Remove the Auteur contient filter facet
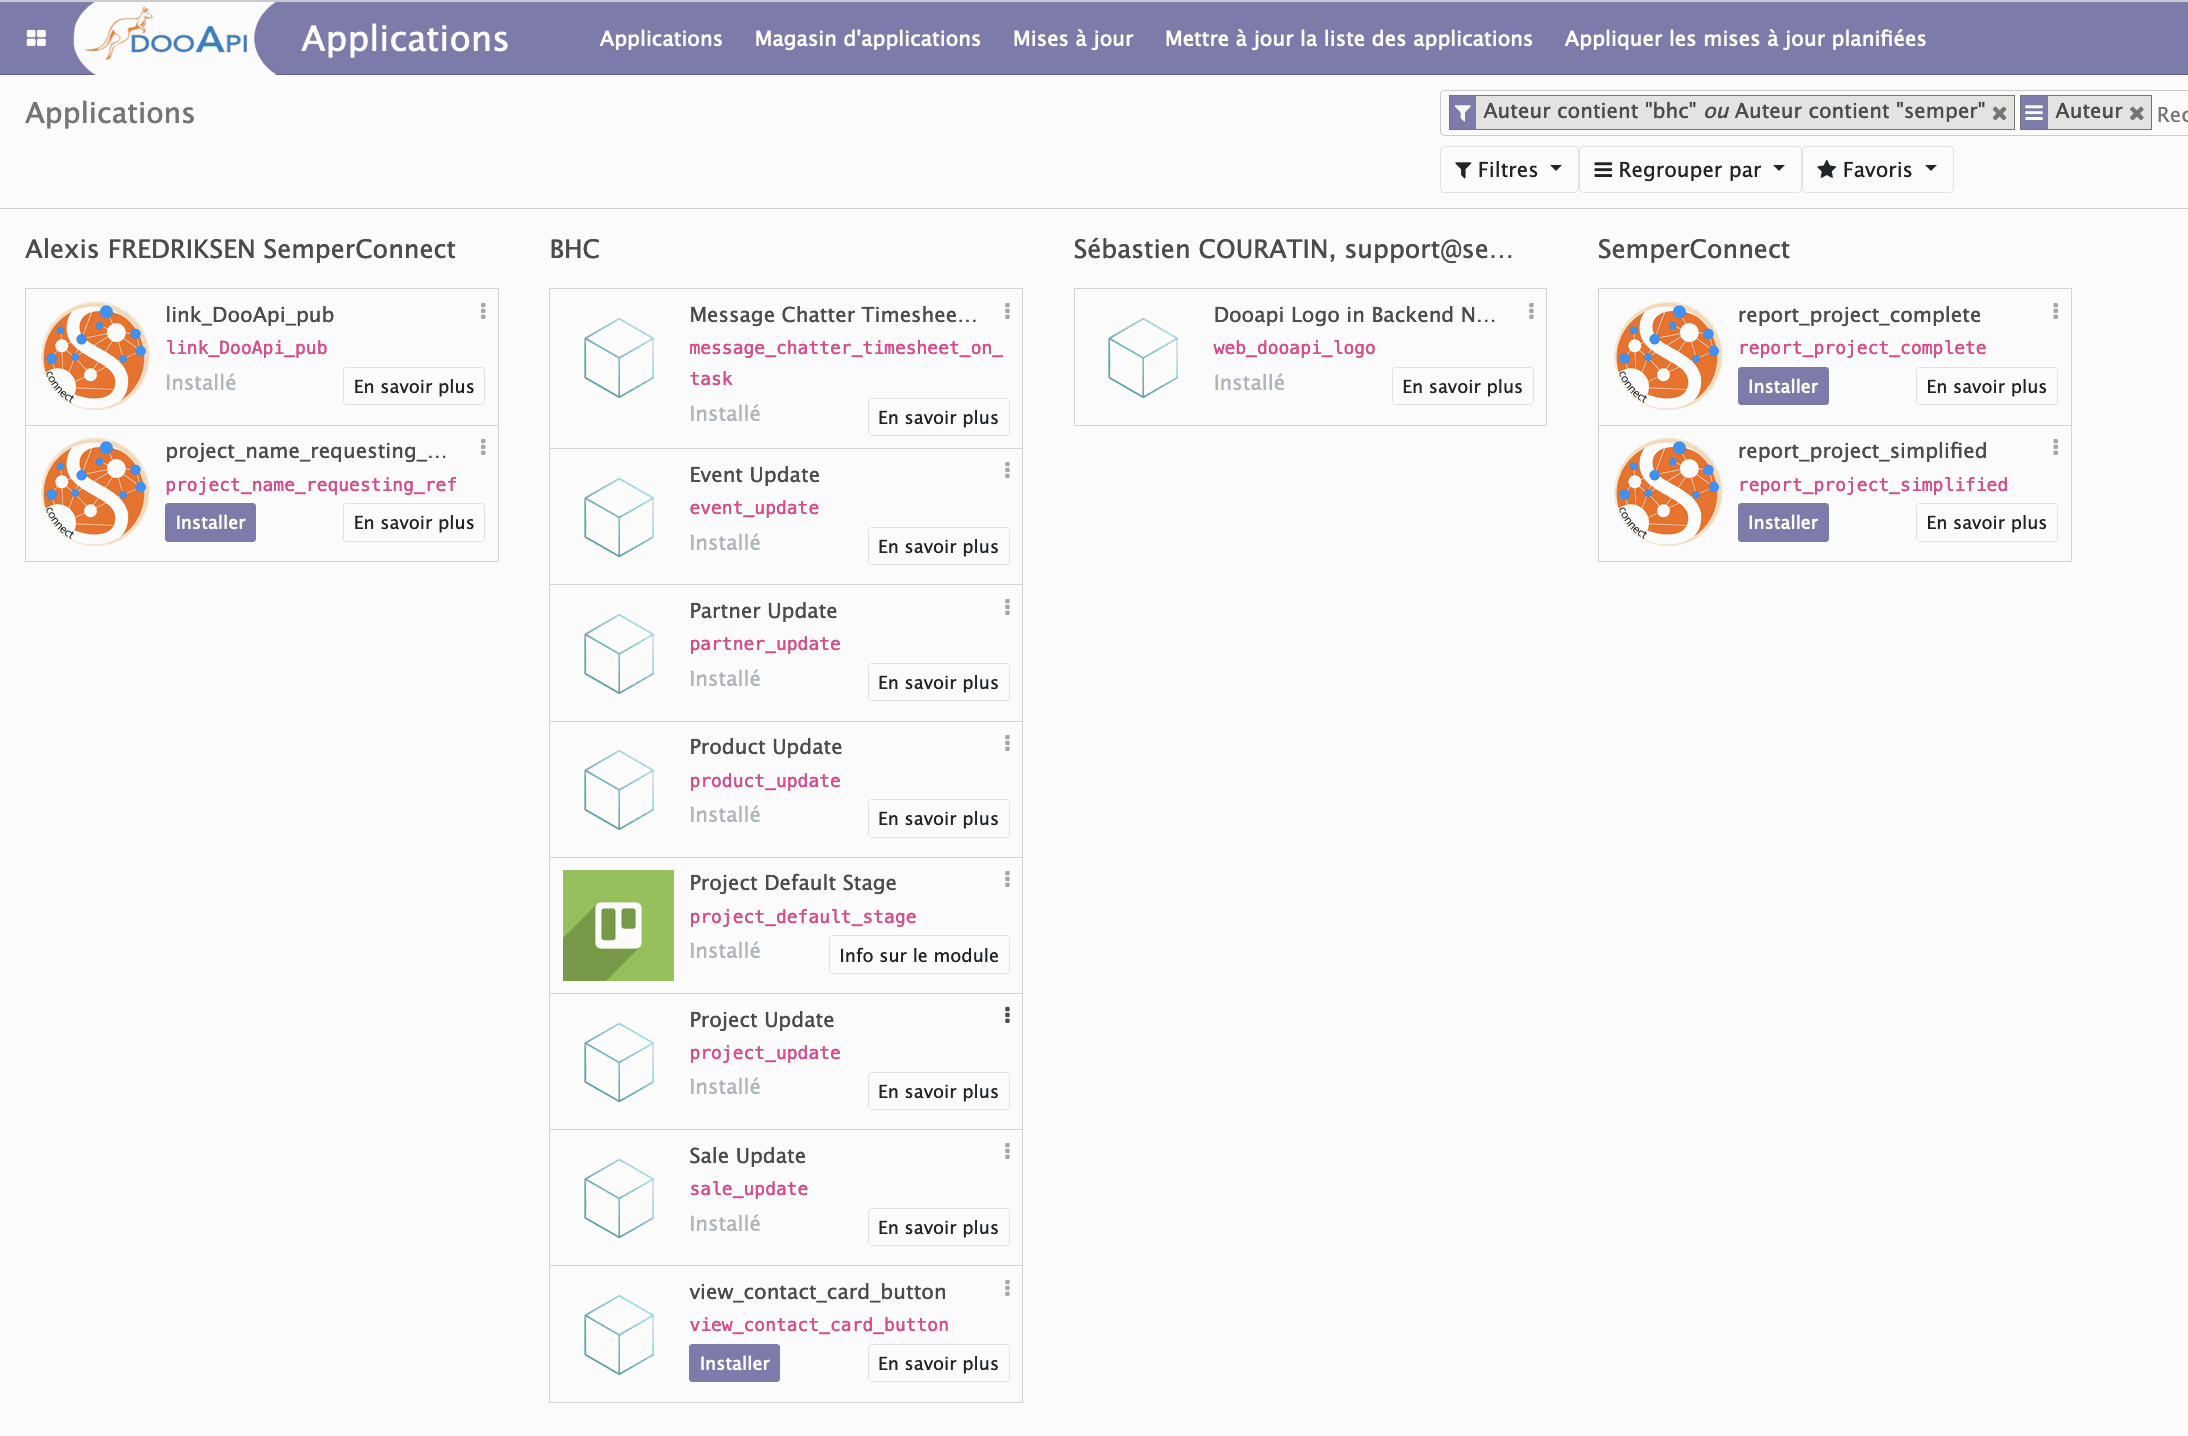Screen dimensions: 2188x1436 coord(1999,113)
